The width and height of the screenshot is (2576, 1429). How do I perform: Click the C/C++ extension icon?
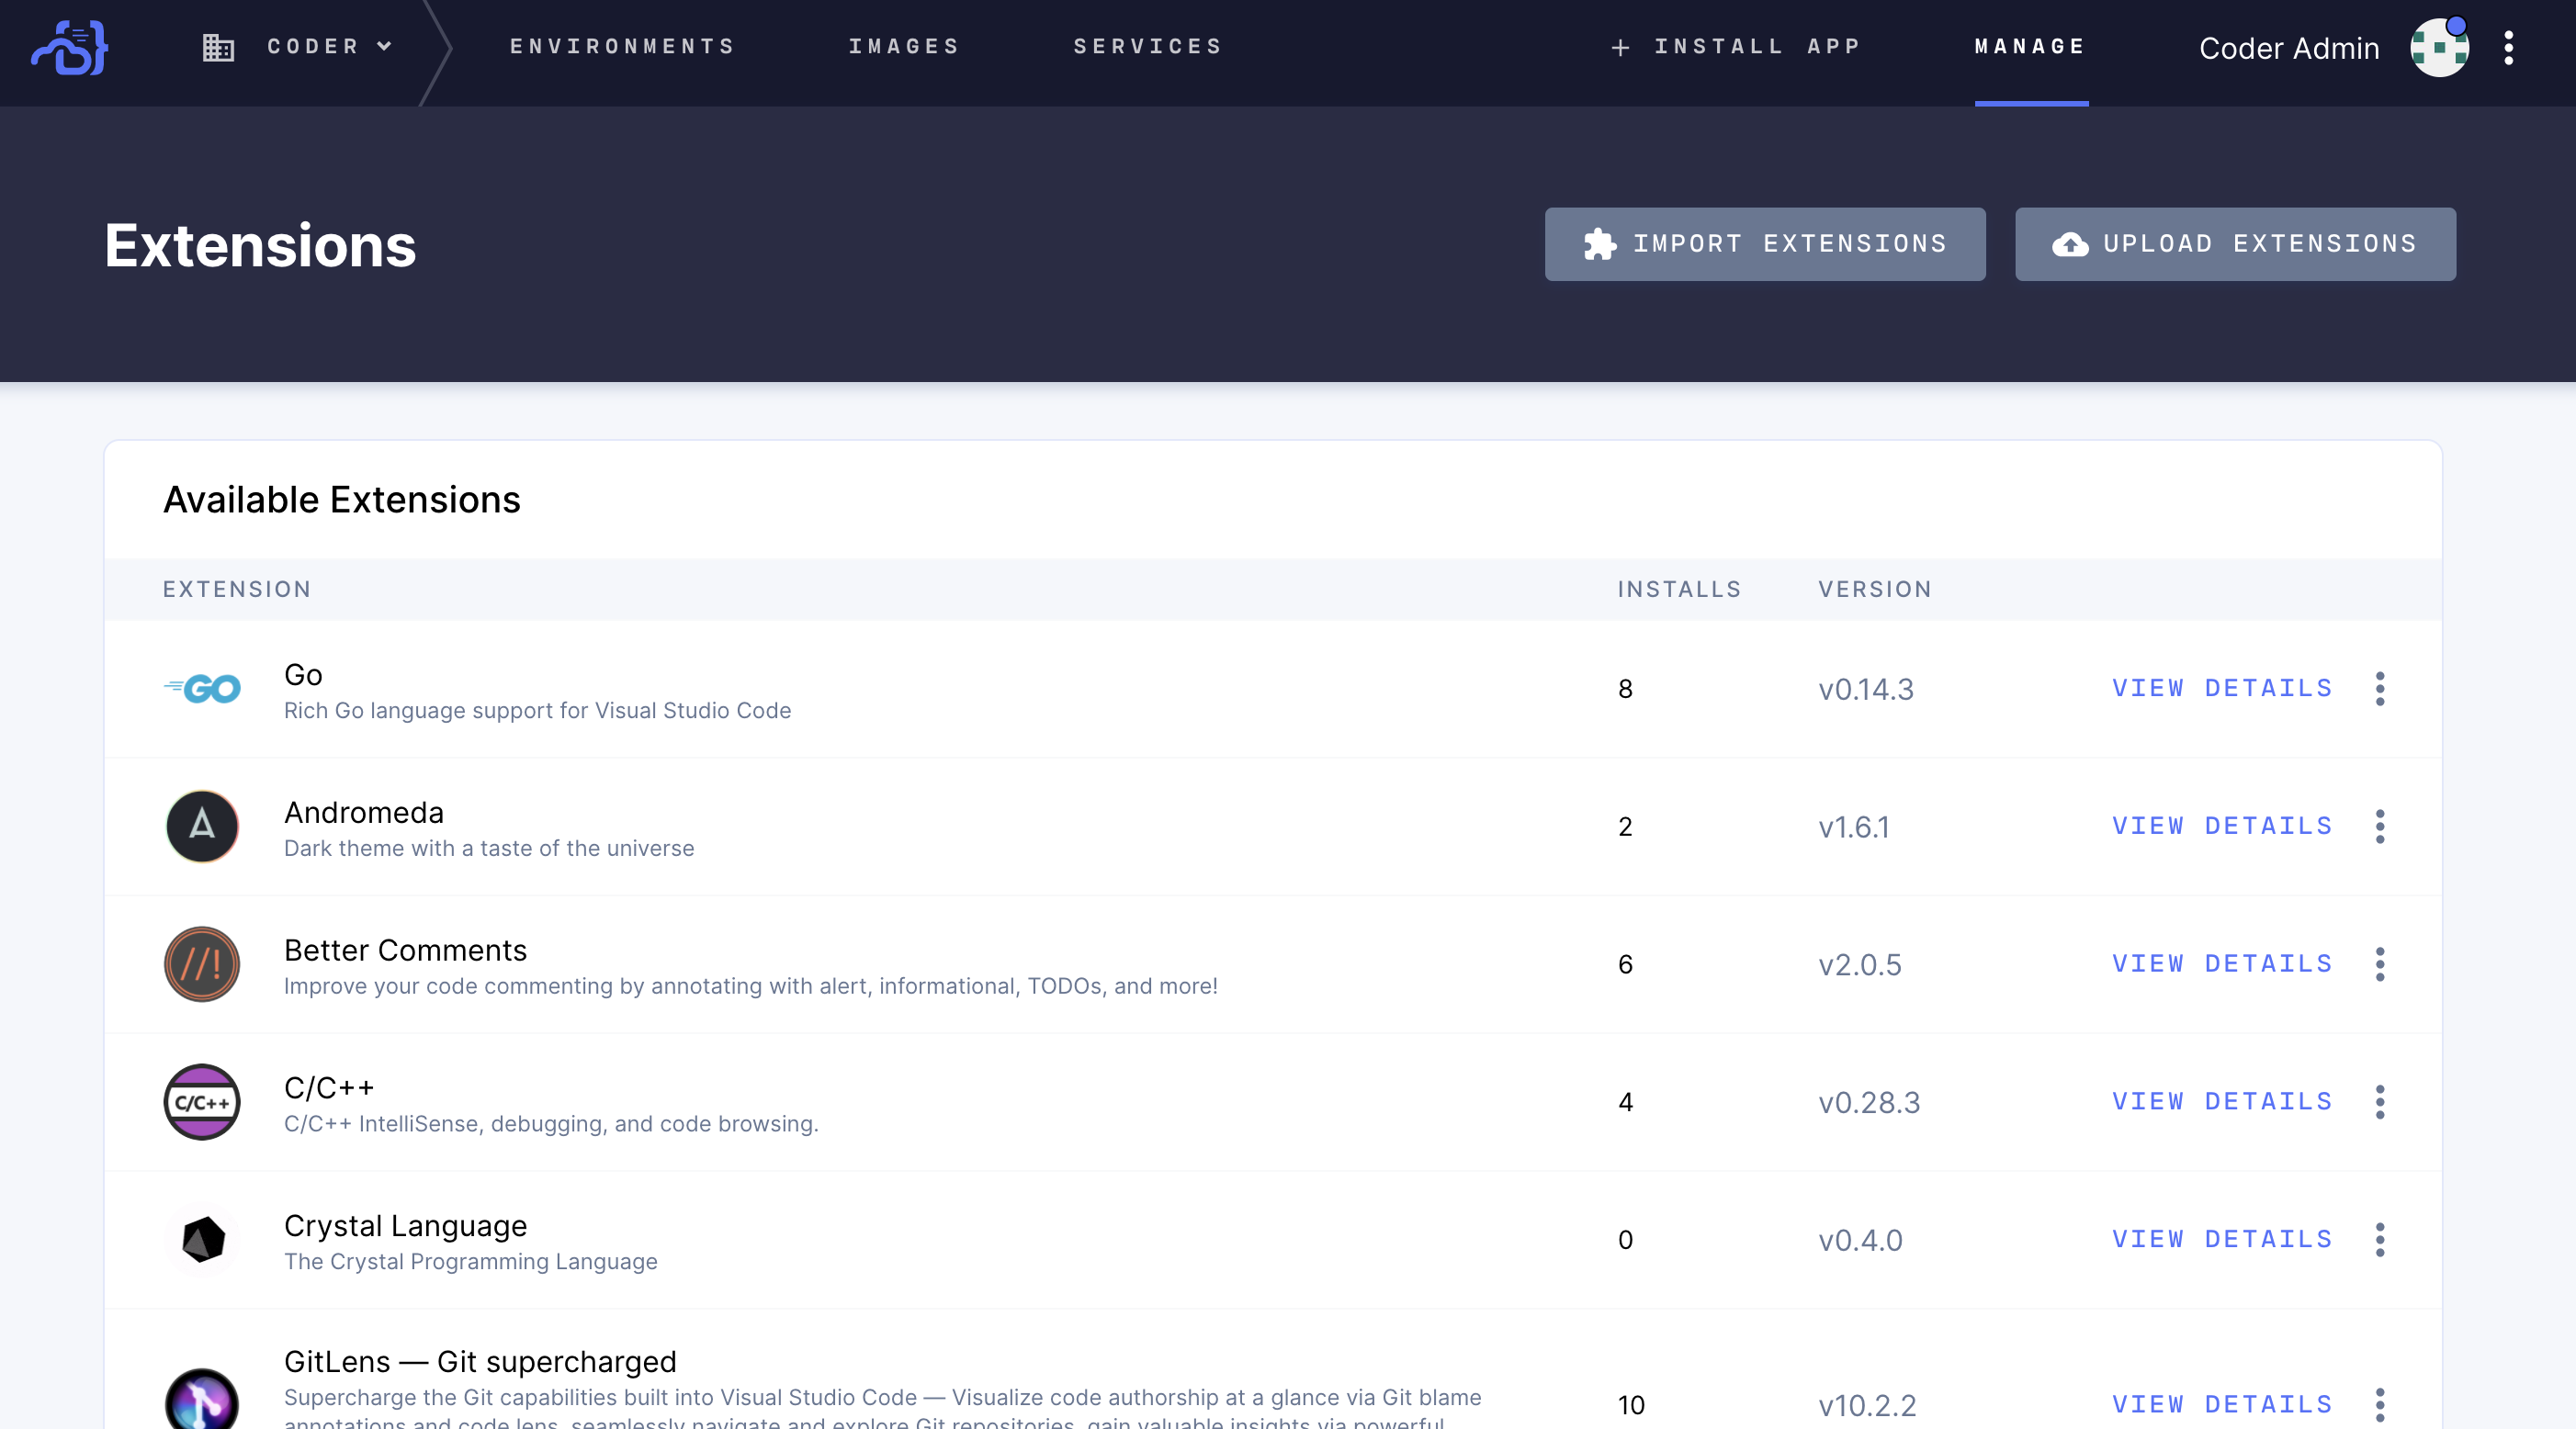(x=202, y=1102)
